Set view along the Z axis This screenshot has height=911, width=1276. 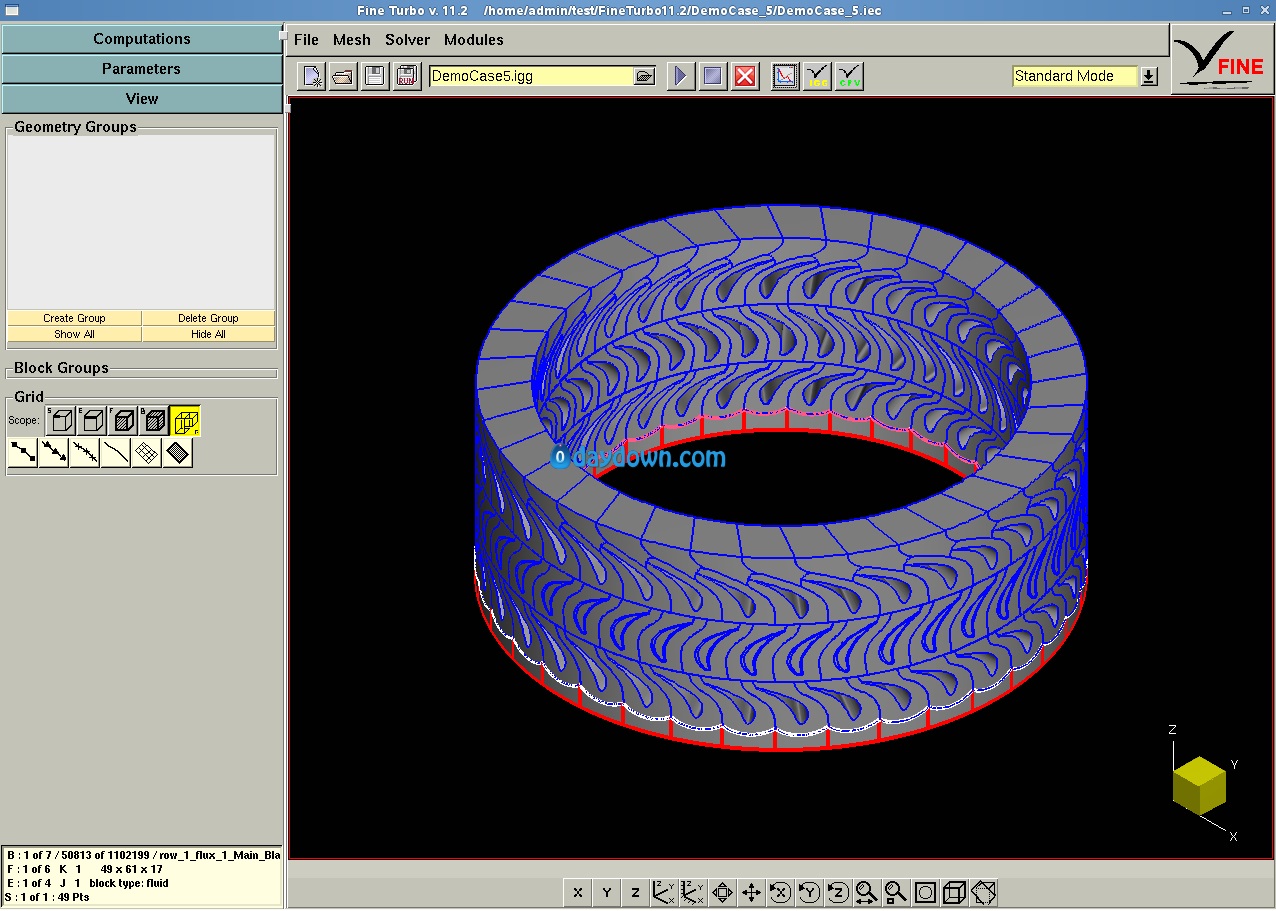[x=636, y=893]
